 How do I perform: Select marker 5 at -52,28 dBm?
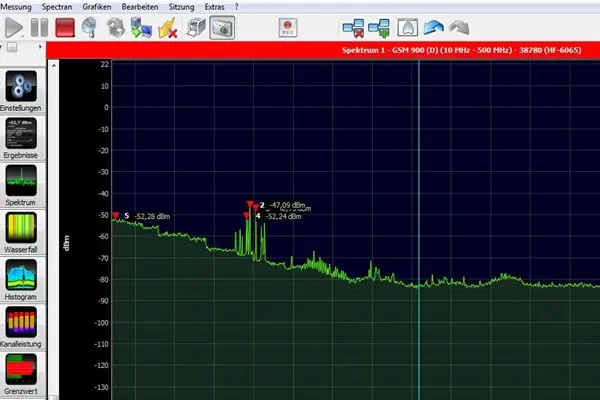116,215
